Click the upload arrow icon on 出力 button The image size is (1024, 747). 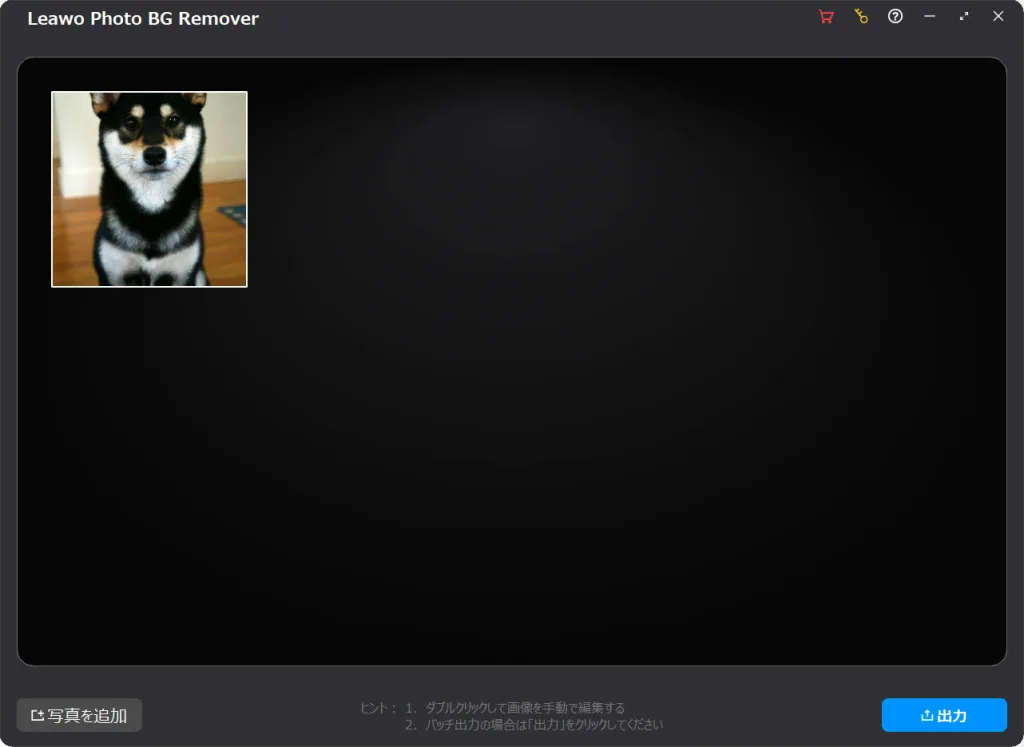[x=927, y=715]
